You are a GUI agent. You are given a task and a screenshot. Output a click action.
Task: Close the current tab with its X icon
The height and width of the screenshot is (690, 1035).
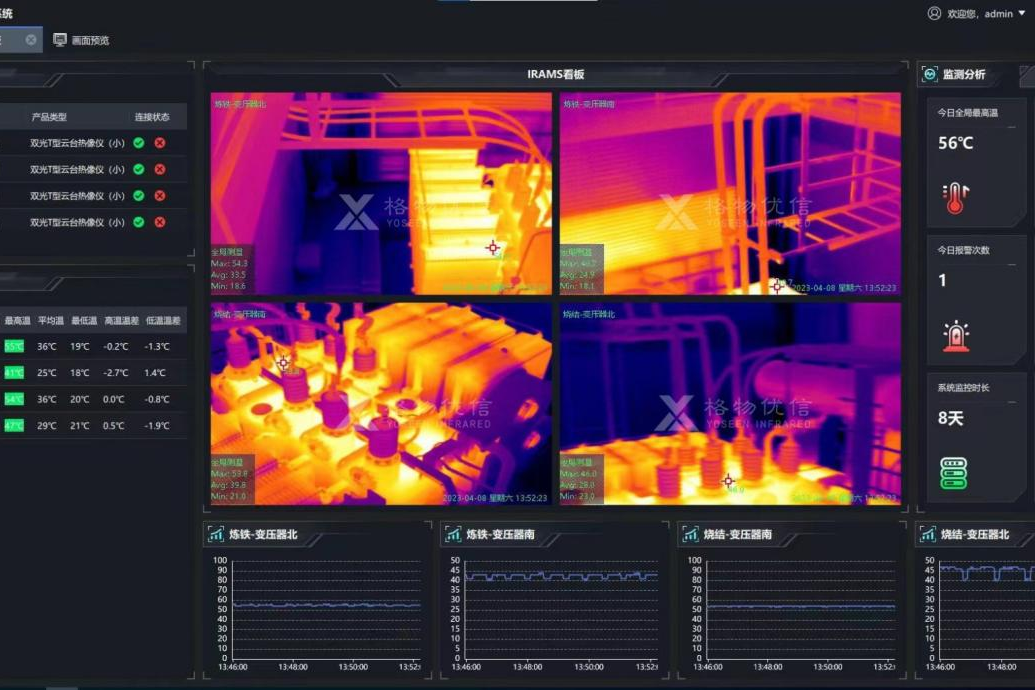(x=31, y=40)
